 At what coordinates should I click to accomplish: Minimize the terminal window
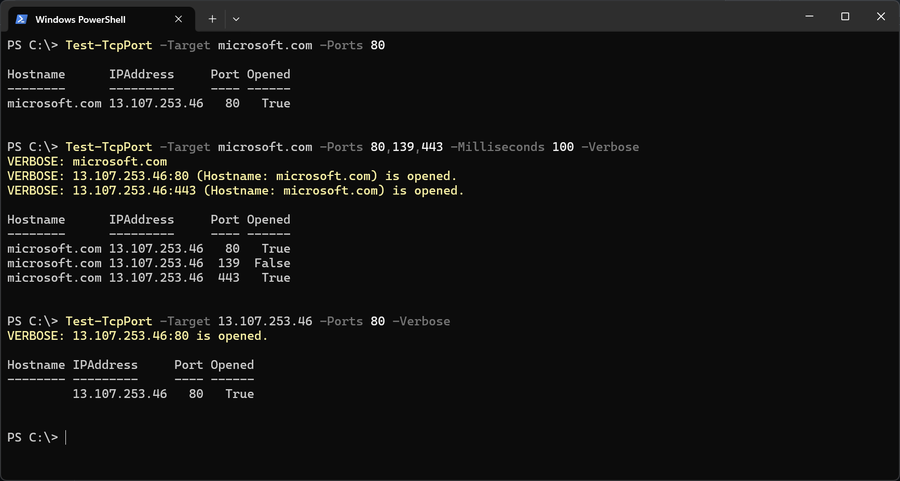coord(809,17)
